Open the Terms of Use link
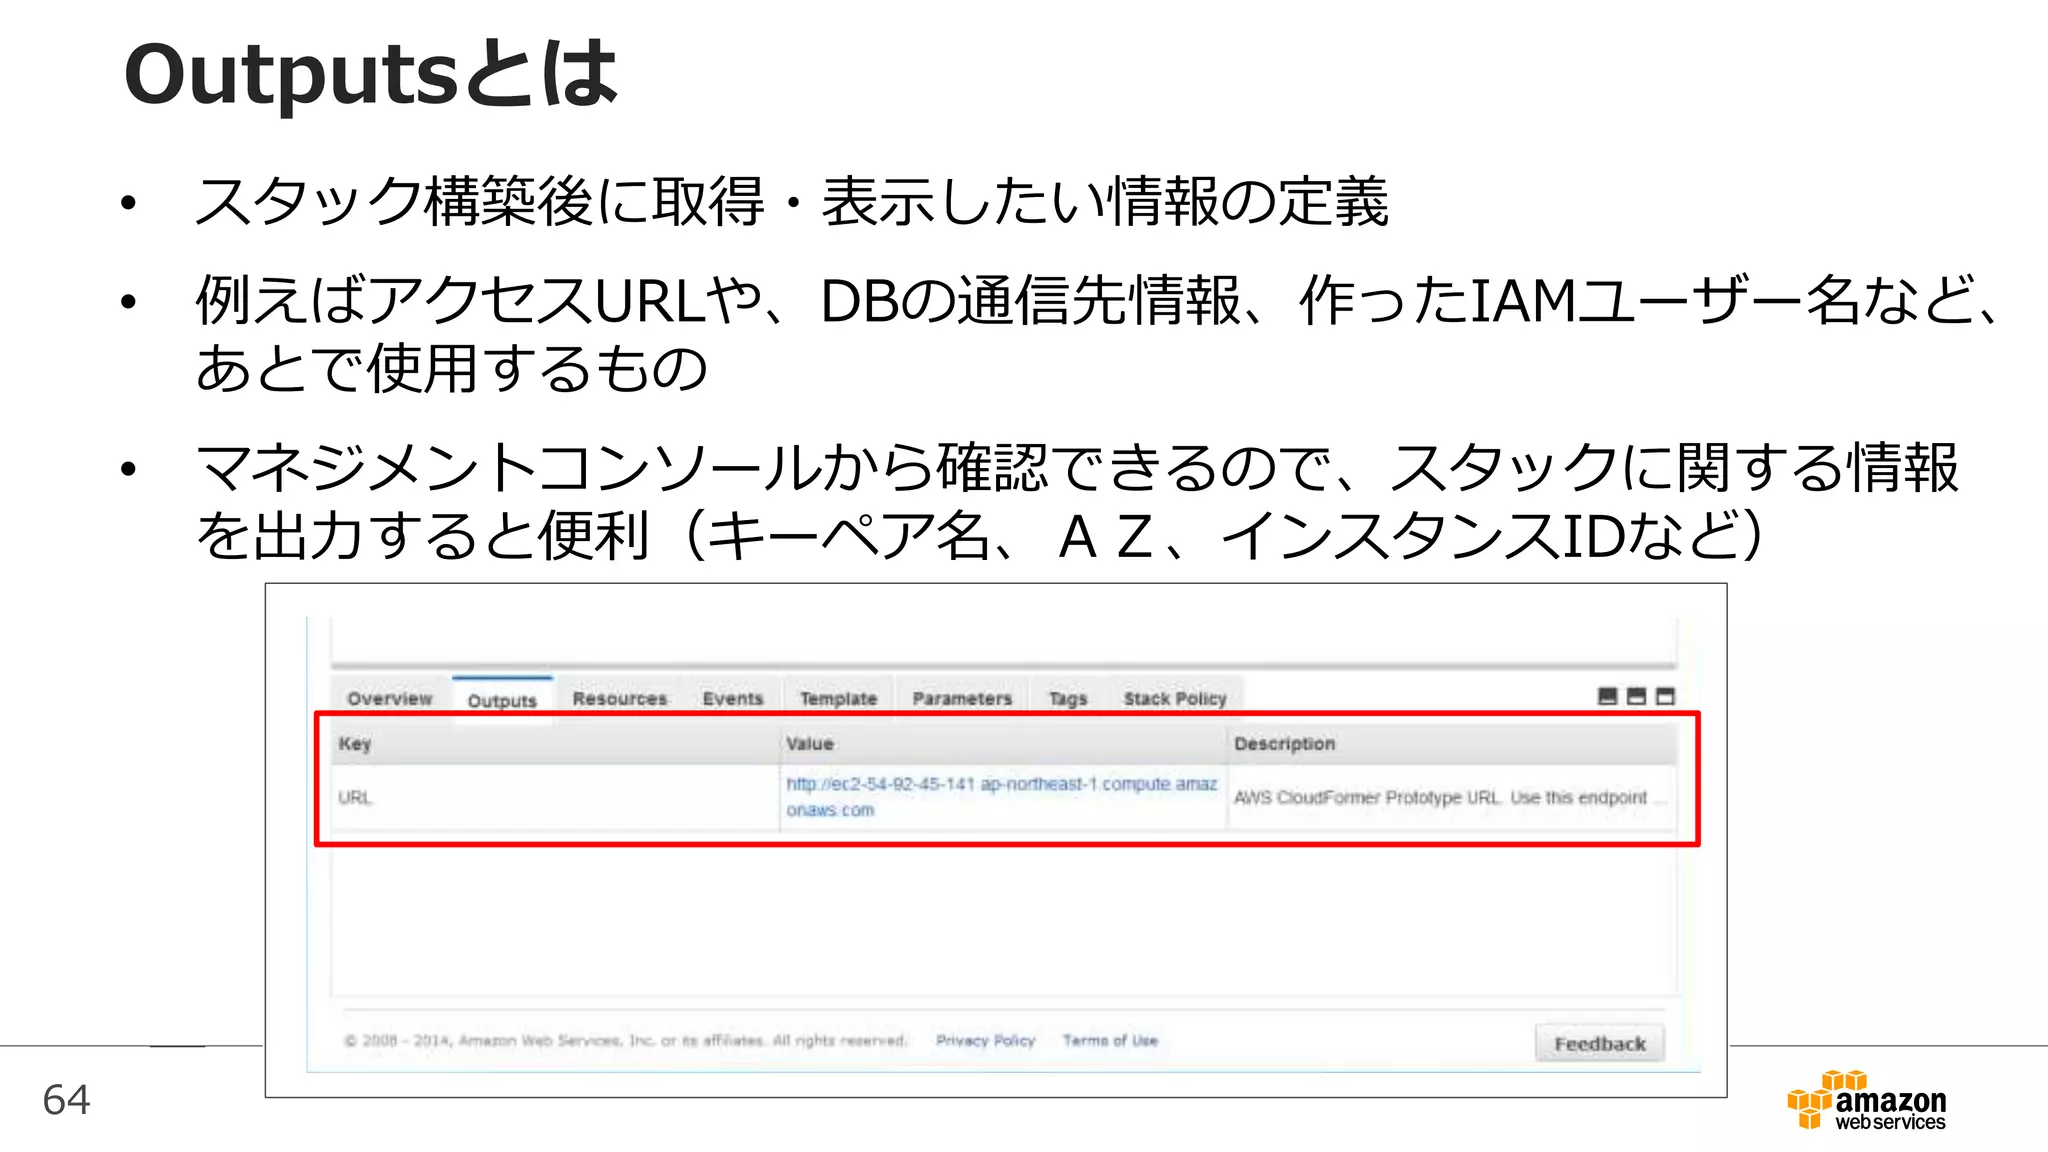Image resolution: width=2048 pixels, height=1152 pixels. [x=1110, y=1040]
